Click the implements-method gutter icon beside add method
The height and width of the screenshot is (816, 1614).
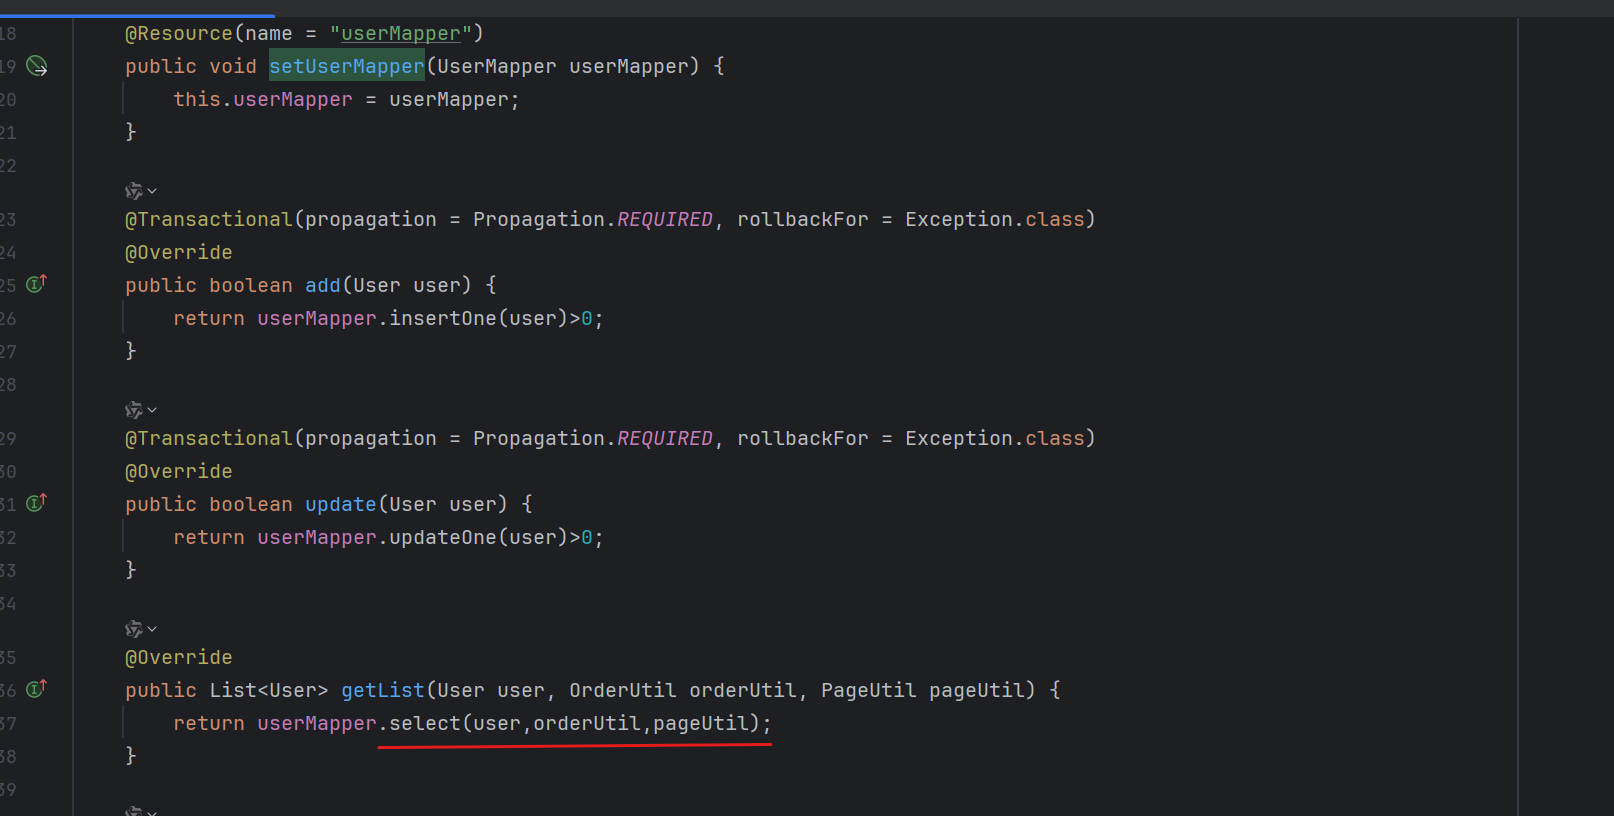tap(36, 284)
